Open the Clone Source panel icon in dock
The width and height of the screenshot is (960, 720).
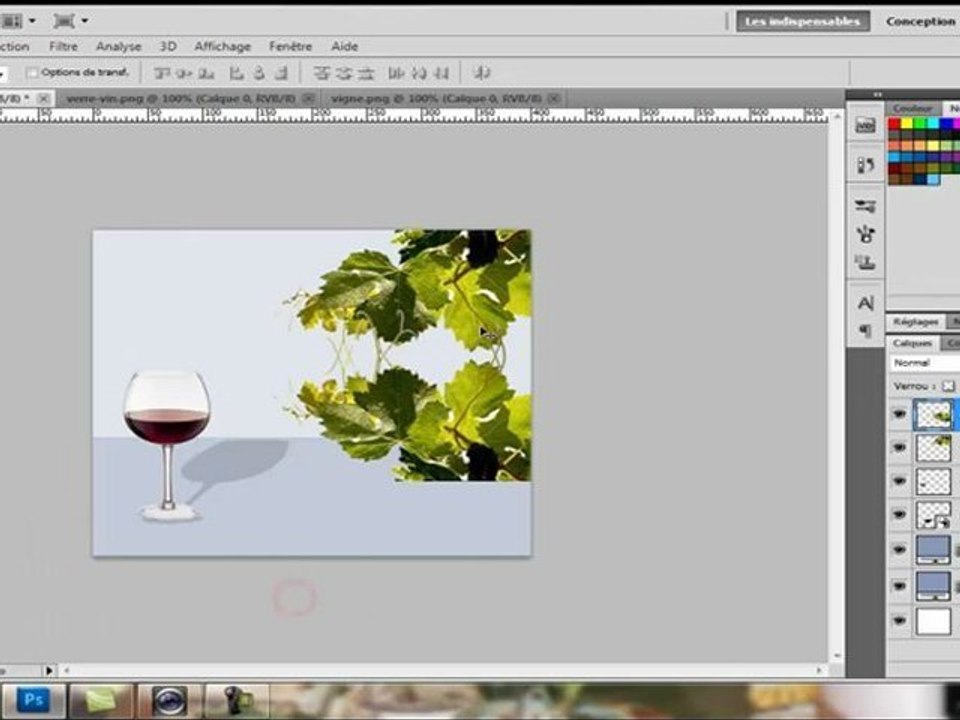[x=865, y=263]
